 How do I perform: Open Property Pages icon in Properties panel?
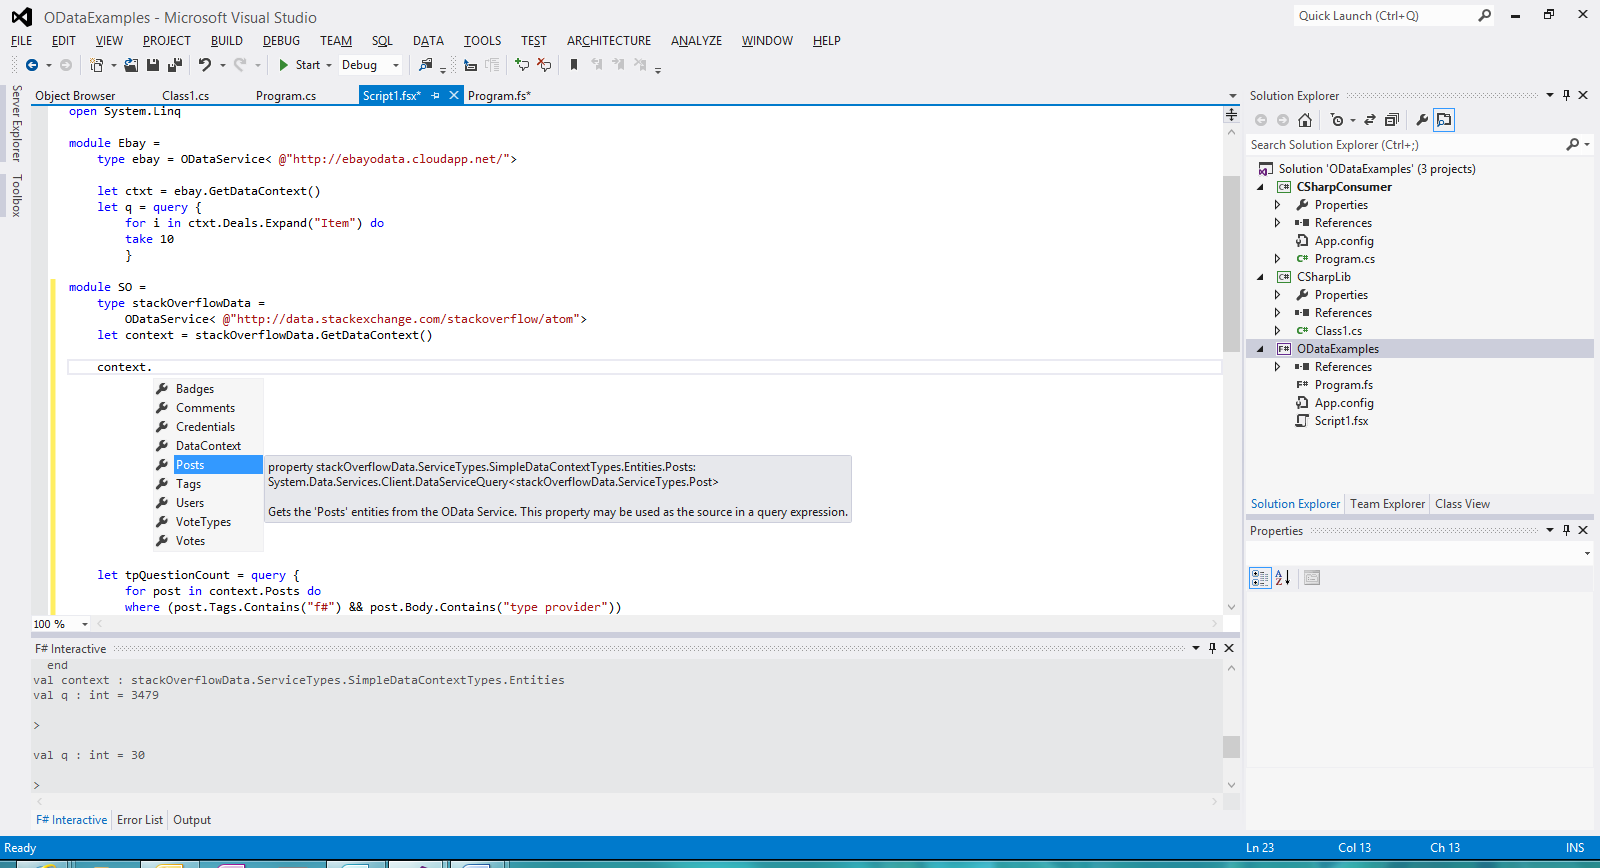click(1312, 578)
